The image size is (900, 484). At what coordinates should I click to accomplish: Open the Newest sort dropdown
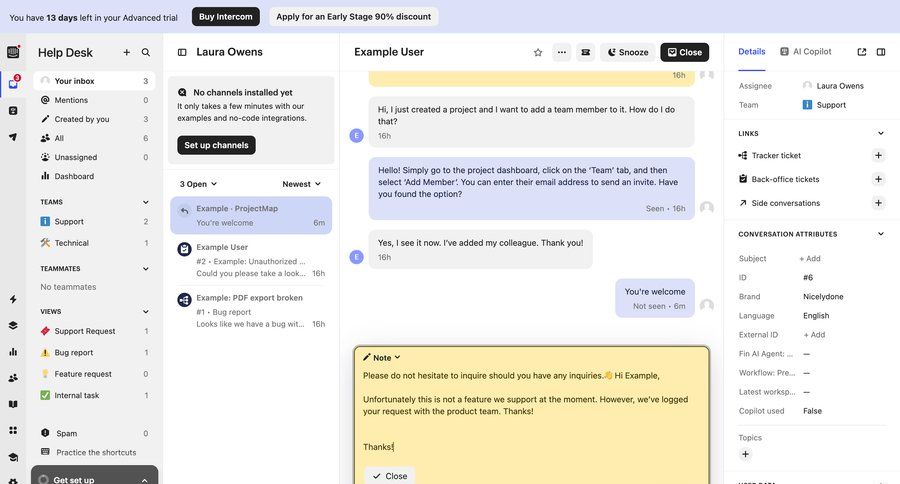click(301, 184)
